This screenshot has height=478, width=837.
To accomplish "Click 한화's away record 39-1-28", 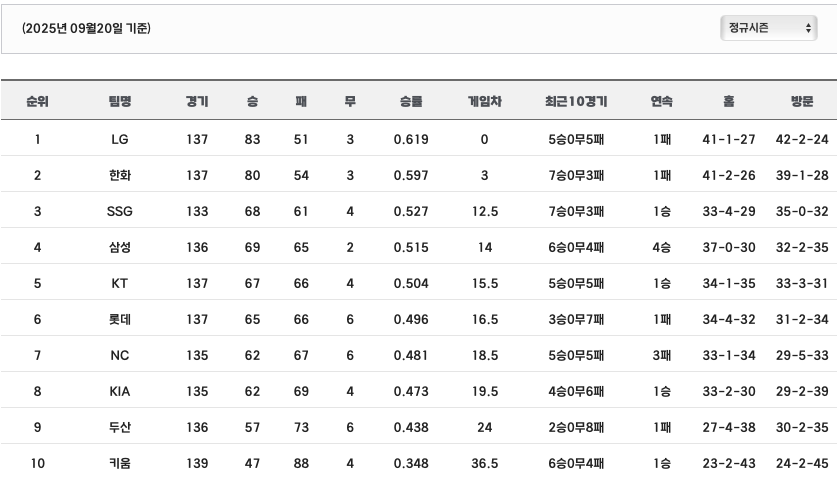I will pos(802,175).
